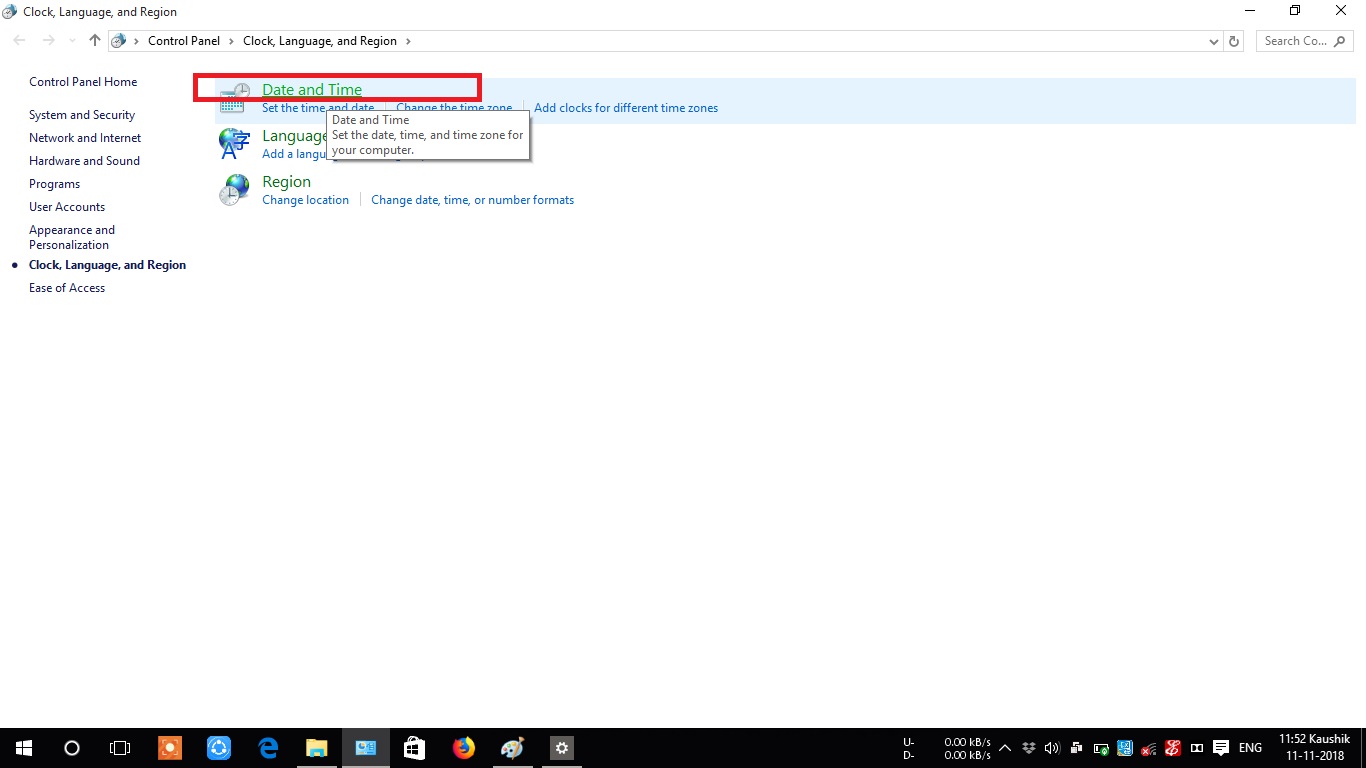Open Task View in taskbar

pyautogui.click(x=120, y=748)
